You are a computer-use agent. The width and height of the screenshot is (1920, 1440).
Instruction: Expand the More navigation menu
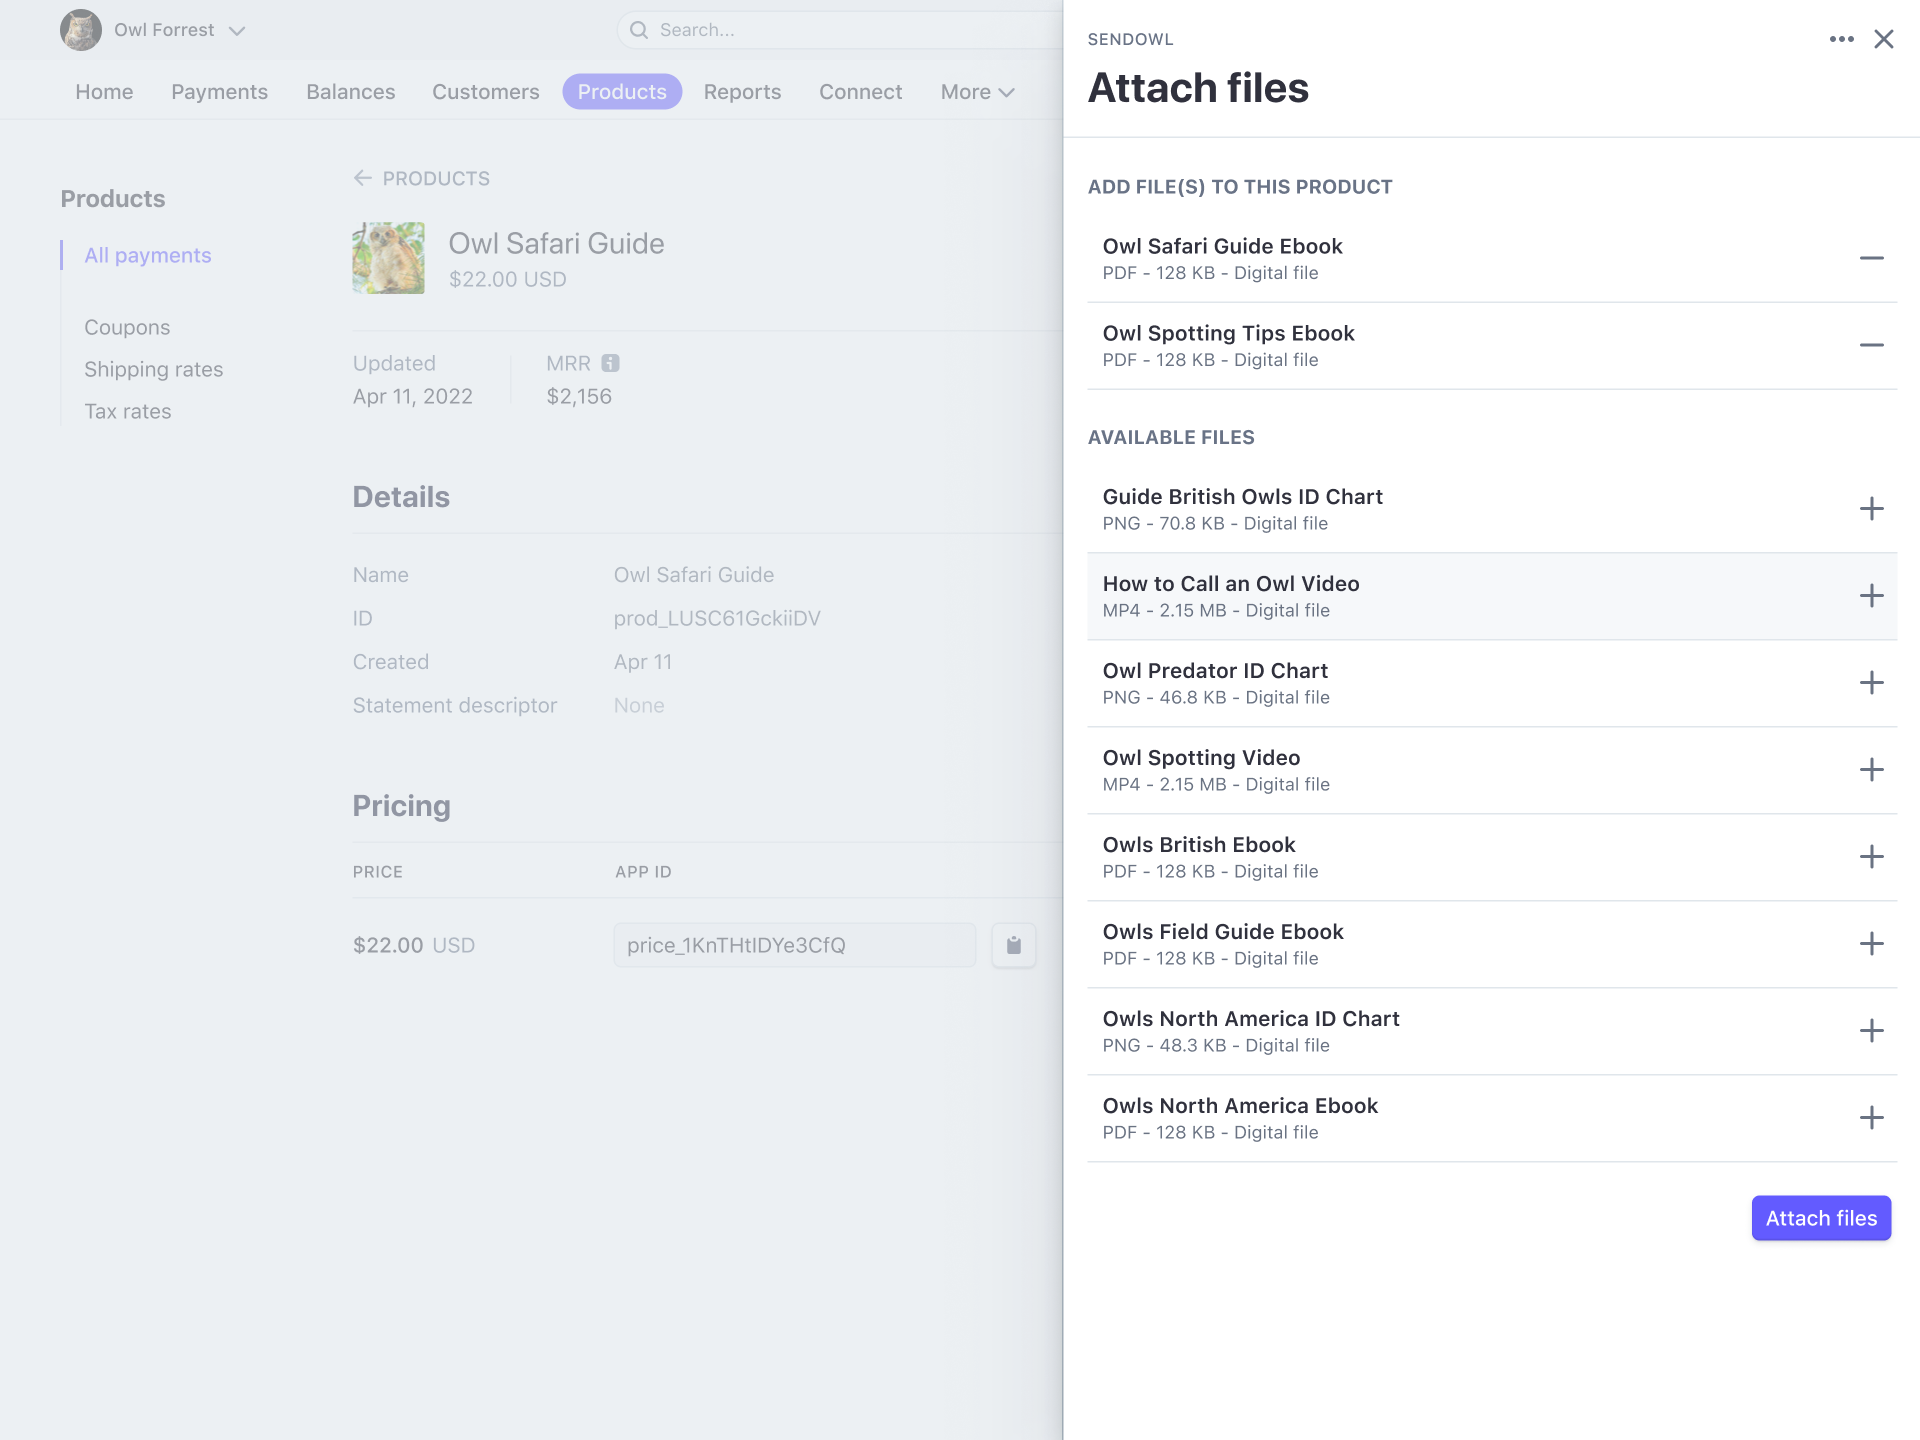click(977, 91)
